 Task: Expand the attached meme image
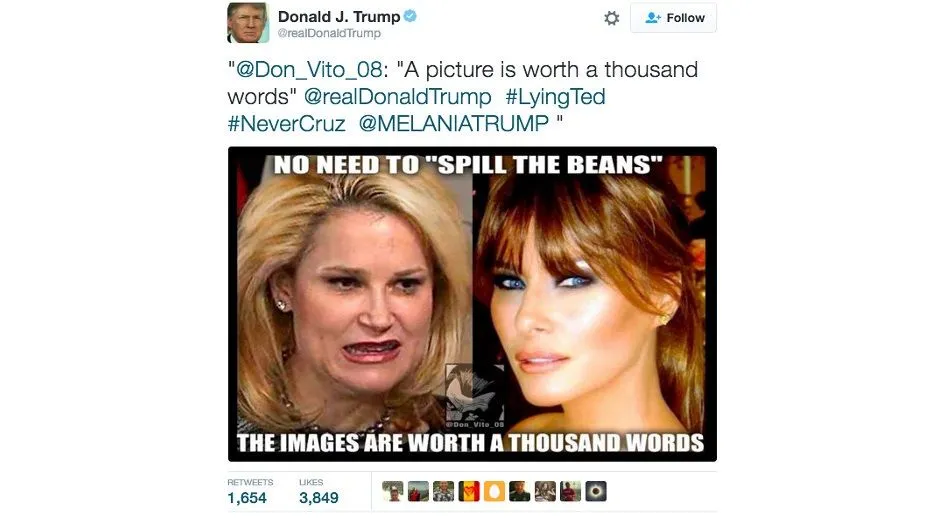(472, 304)
